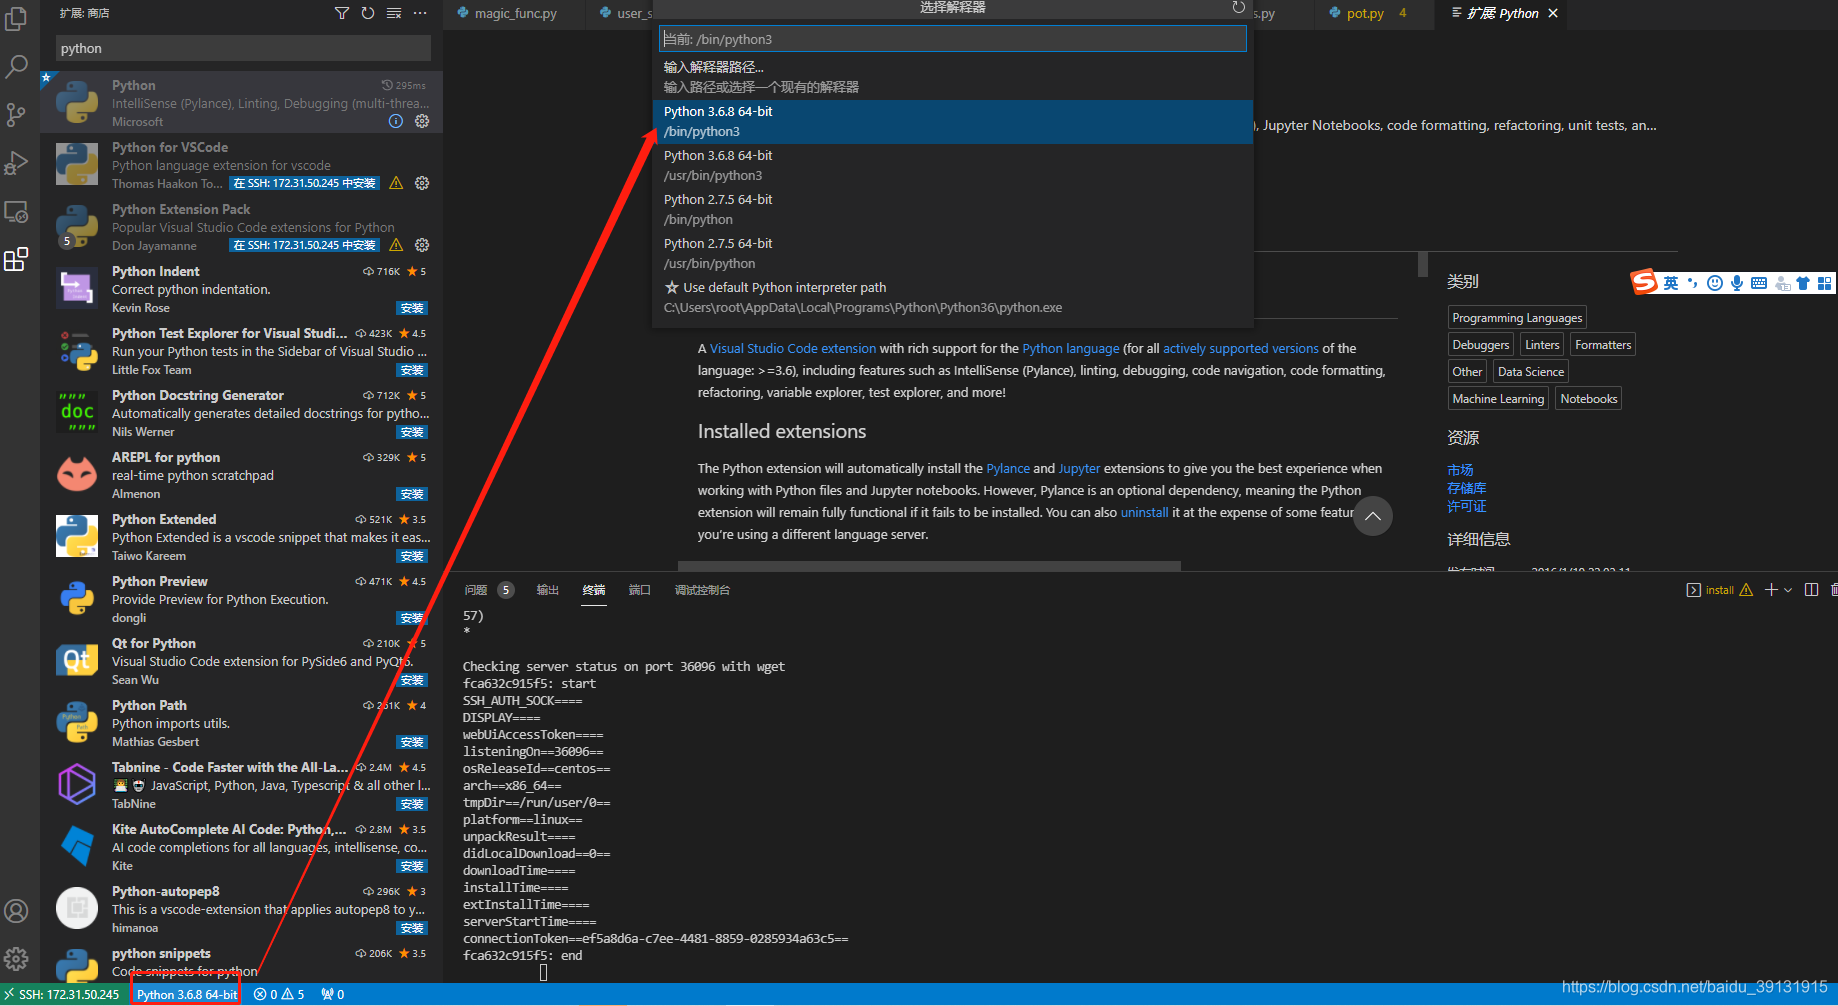The width and height of the screenshot is (1838, 1006).
Task: Select Python 3.6.8 64-bit at /usr/bin/python3
Action: [953, 166]
